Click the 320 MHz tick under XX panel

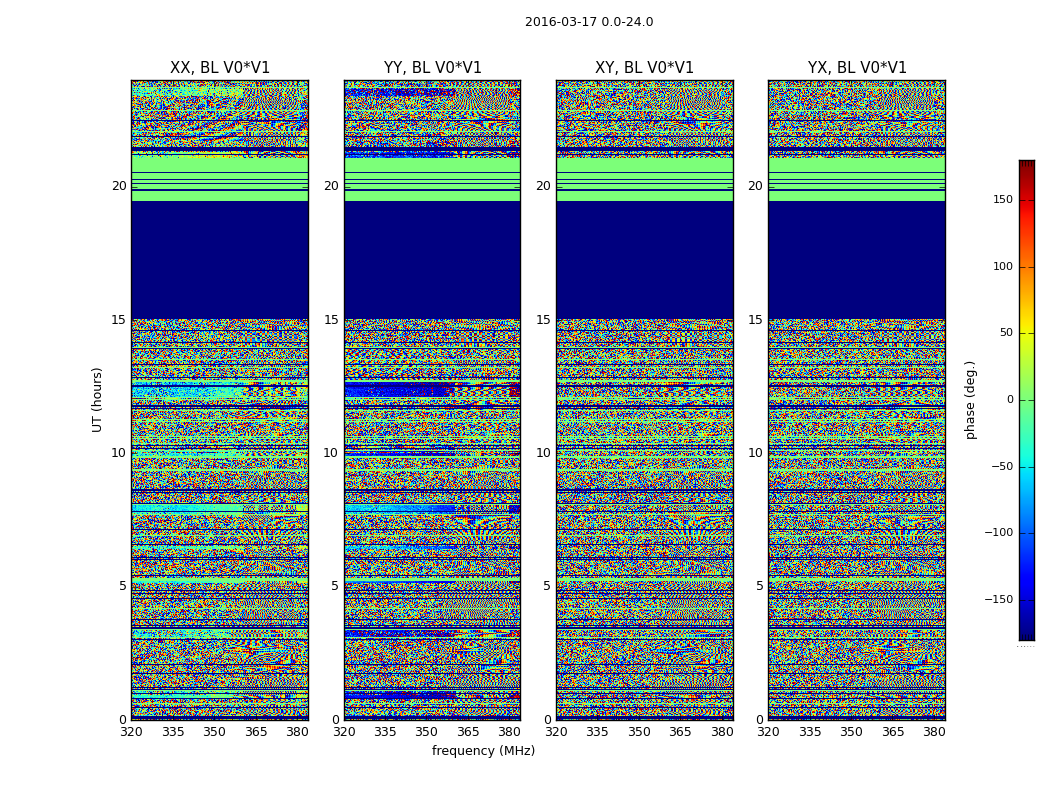[x=131, y=732]
